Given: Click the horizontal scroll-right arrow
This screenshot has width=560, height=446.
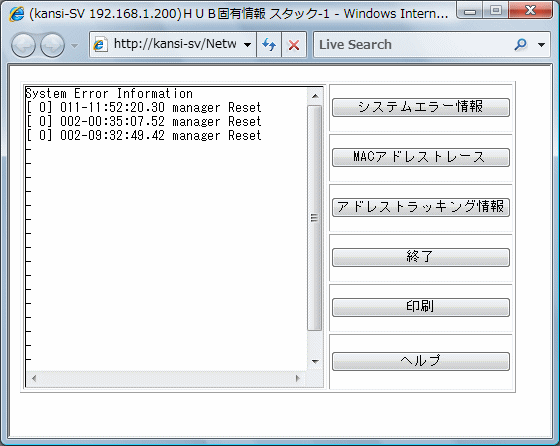Looking at the screenshot, I should tap(298, 379).
